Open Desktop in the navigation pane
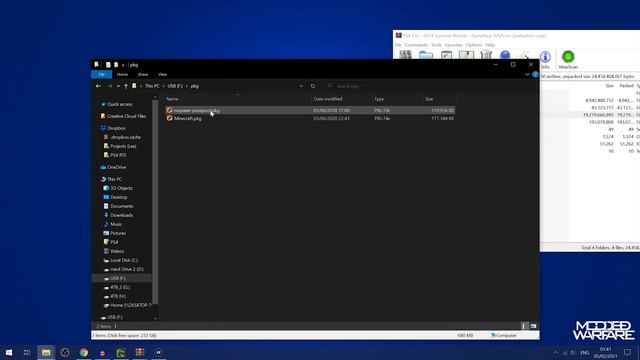This screenshot has width=640, height=360. [118, 197]
